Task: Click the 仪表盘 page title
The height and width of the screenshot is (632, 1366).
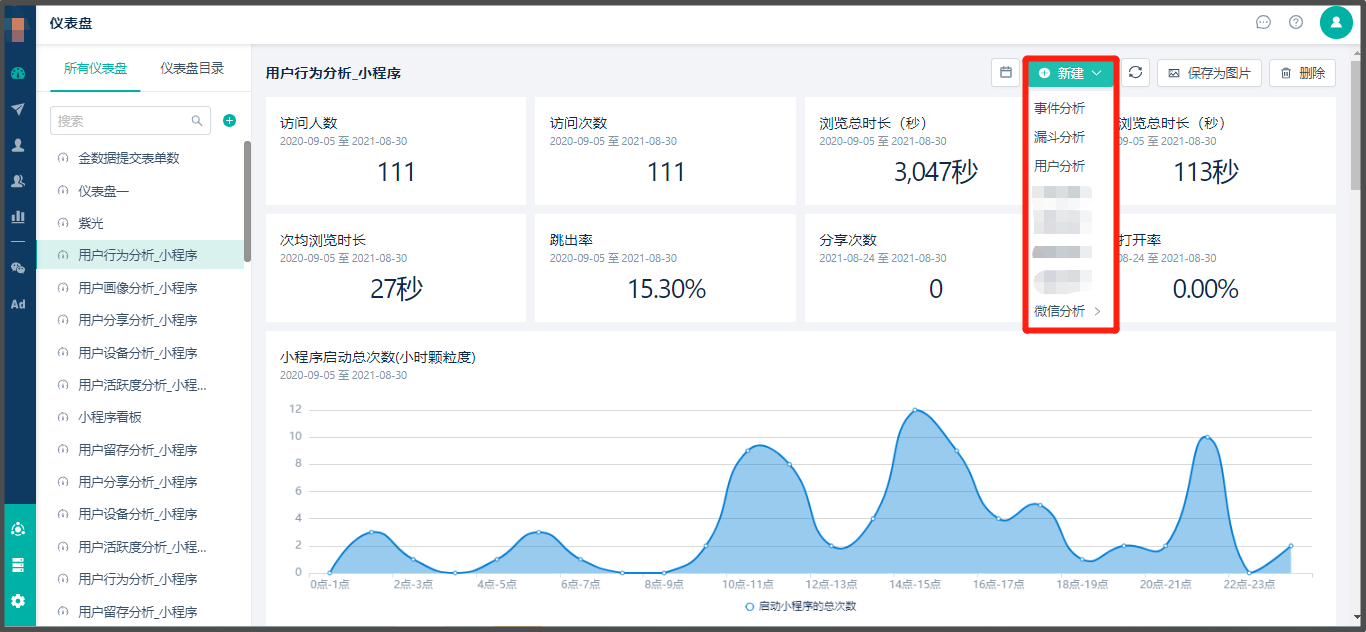Action: 70,23
